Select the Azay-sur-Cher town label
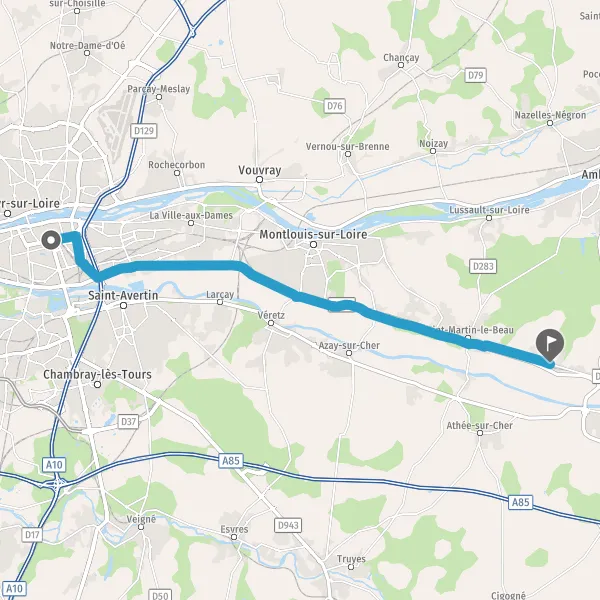Screen dimensions: 600x600 coord(349,345)
